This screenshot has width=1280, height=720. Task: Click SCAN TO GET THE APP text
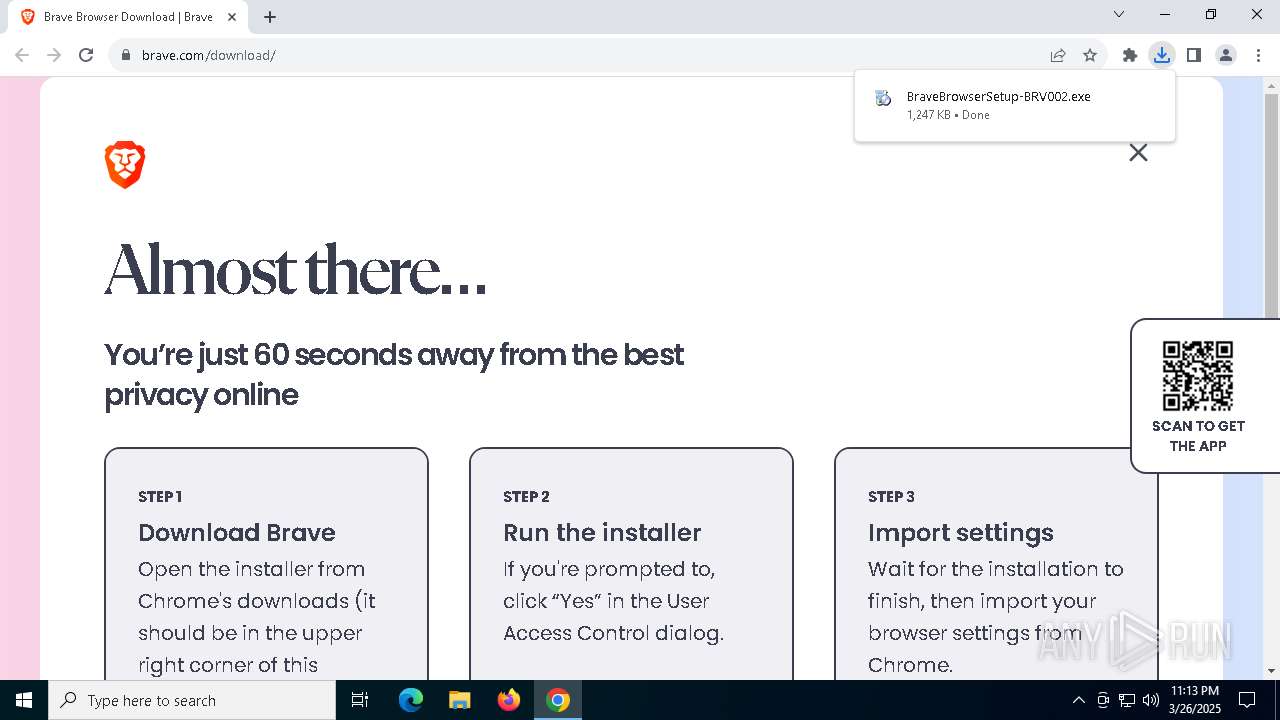[x=1198, y=436]
